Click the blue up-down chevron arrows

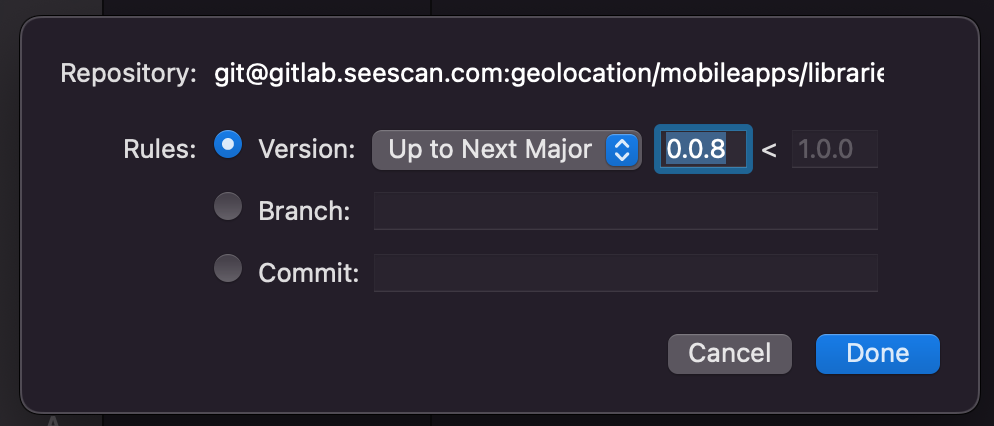click(x=622, y=150)
